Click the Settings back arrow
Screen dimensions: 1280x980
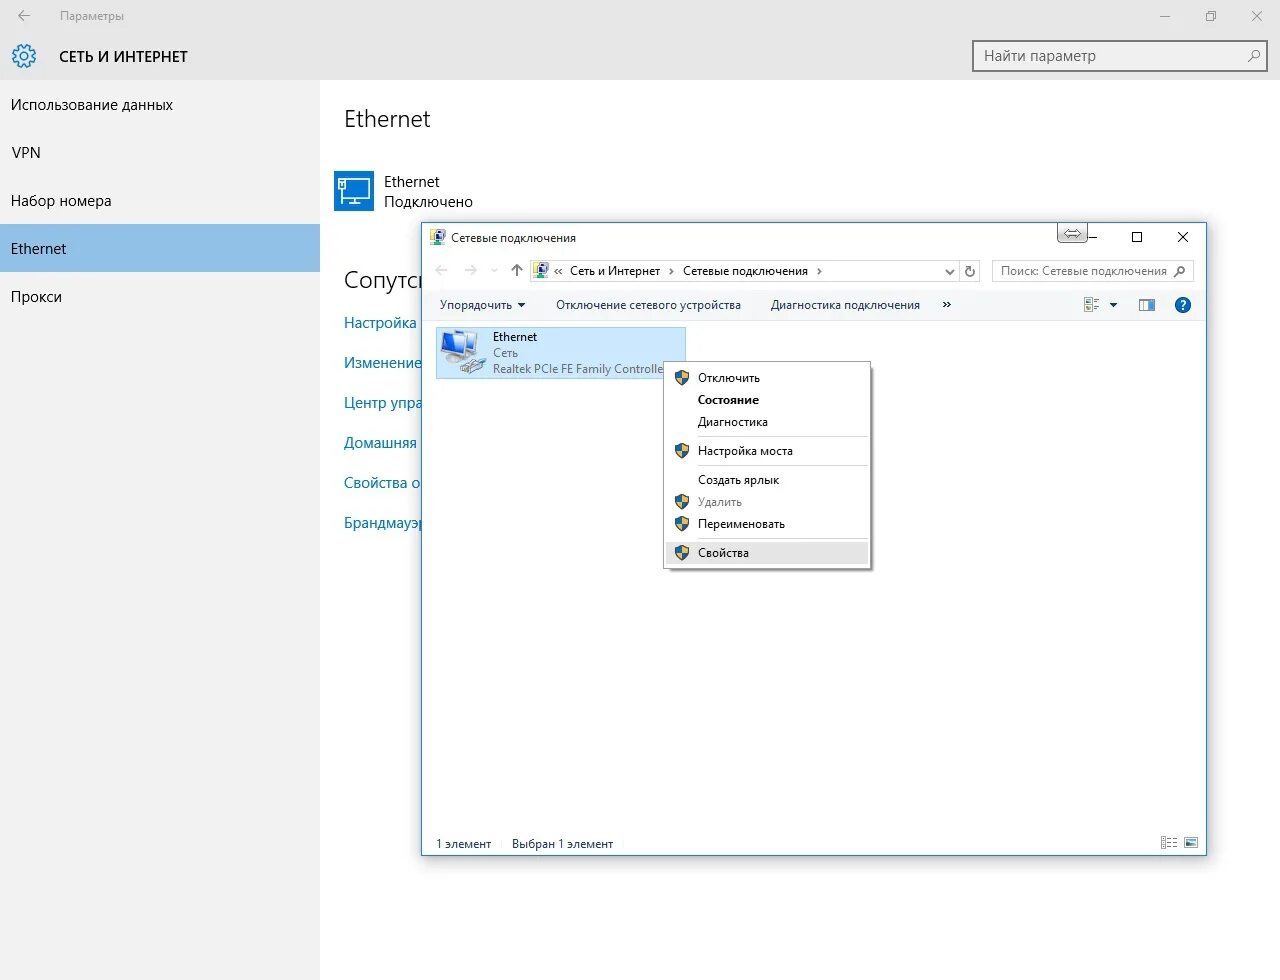click(x=24, y=16)
